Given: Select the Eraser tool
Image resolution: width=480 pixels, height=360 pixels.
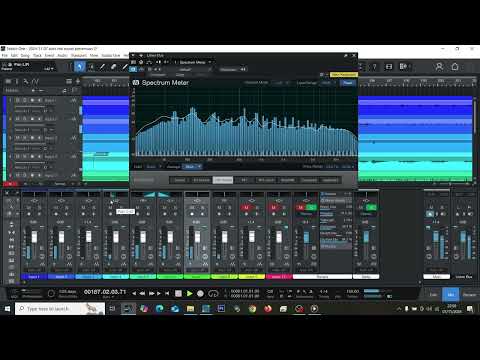Looking at the screenshot, I should click(113, 67).
